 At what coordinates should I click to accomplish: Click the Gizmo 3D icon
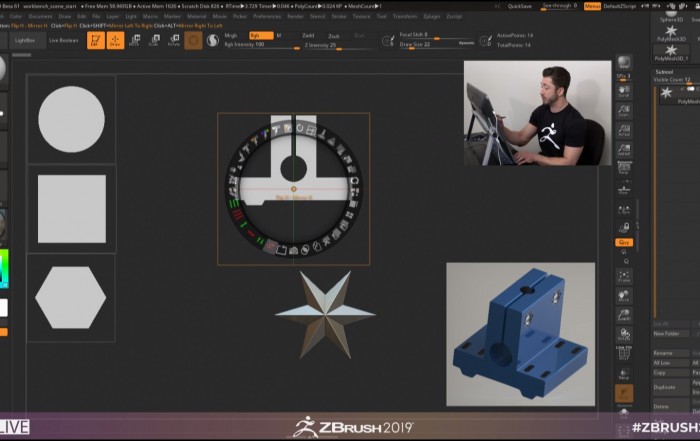194,40
